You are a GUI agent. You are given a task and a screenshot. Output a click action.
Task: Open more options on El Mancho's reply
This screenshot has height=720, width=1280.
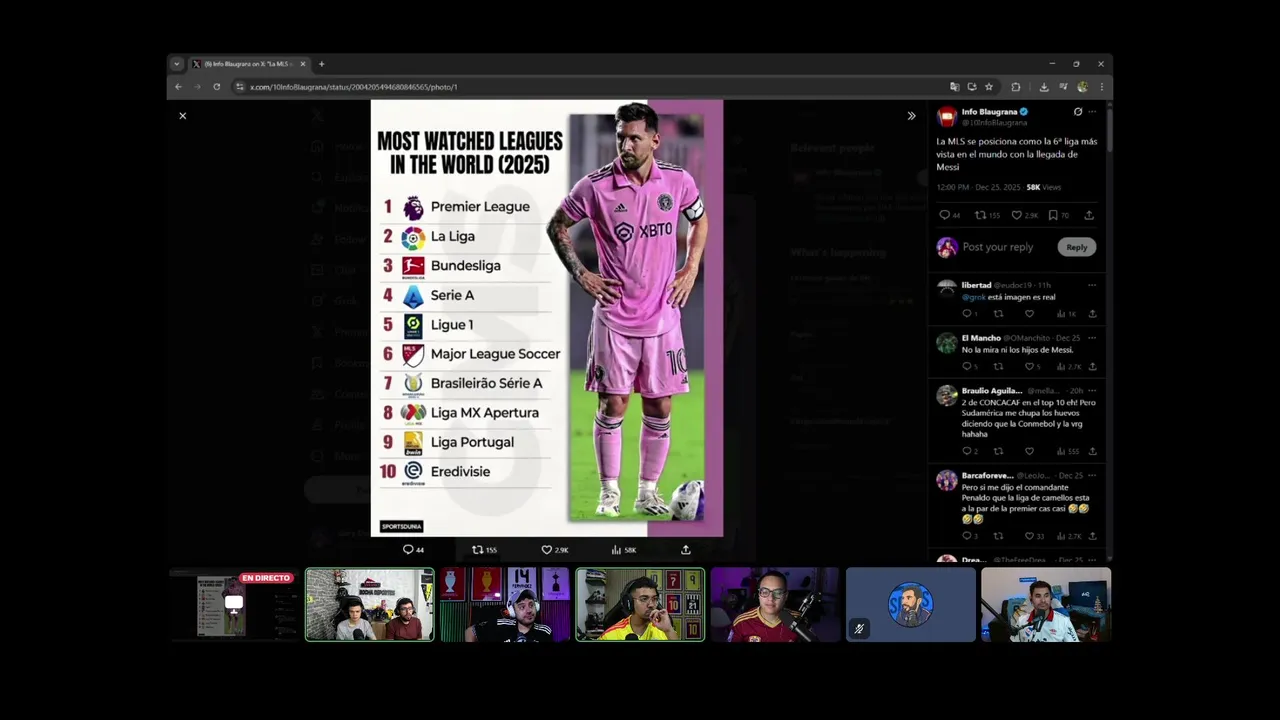[x=1092, y=338]
